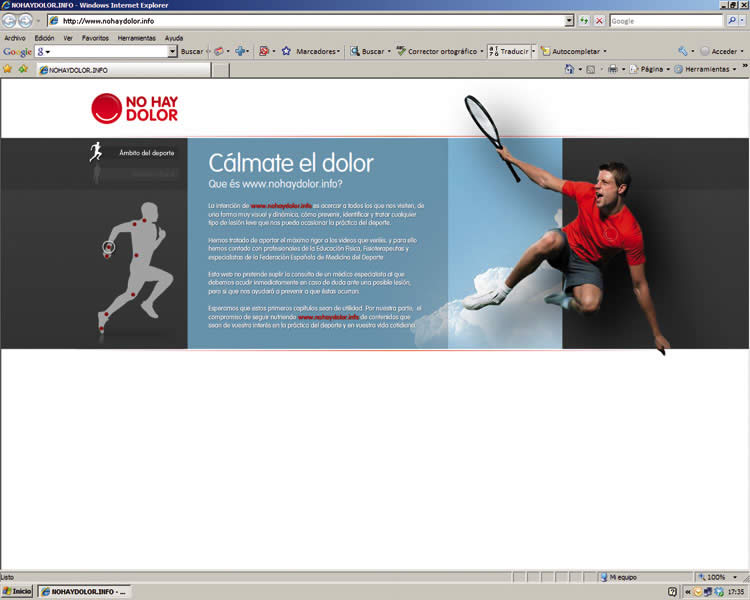Screen dimensions: 750x600
Task: Open the Ayuda menu
Action: coord(174,38)
